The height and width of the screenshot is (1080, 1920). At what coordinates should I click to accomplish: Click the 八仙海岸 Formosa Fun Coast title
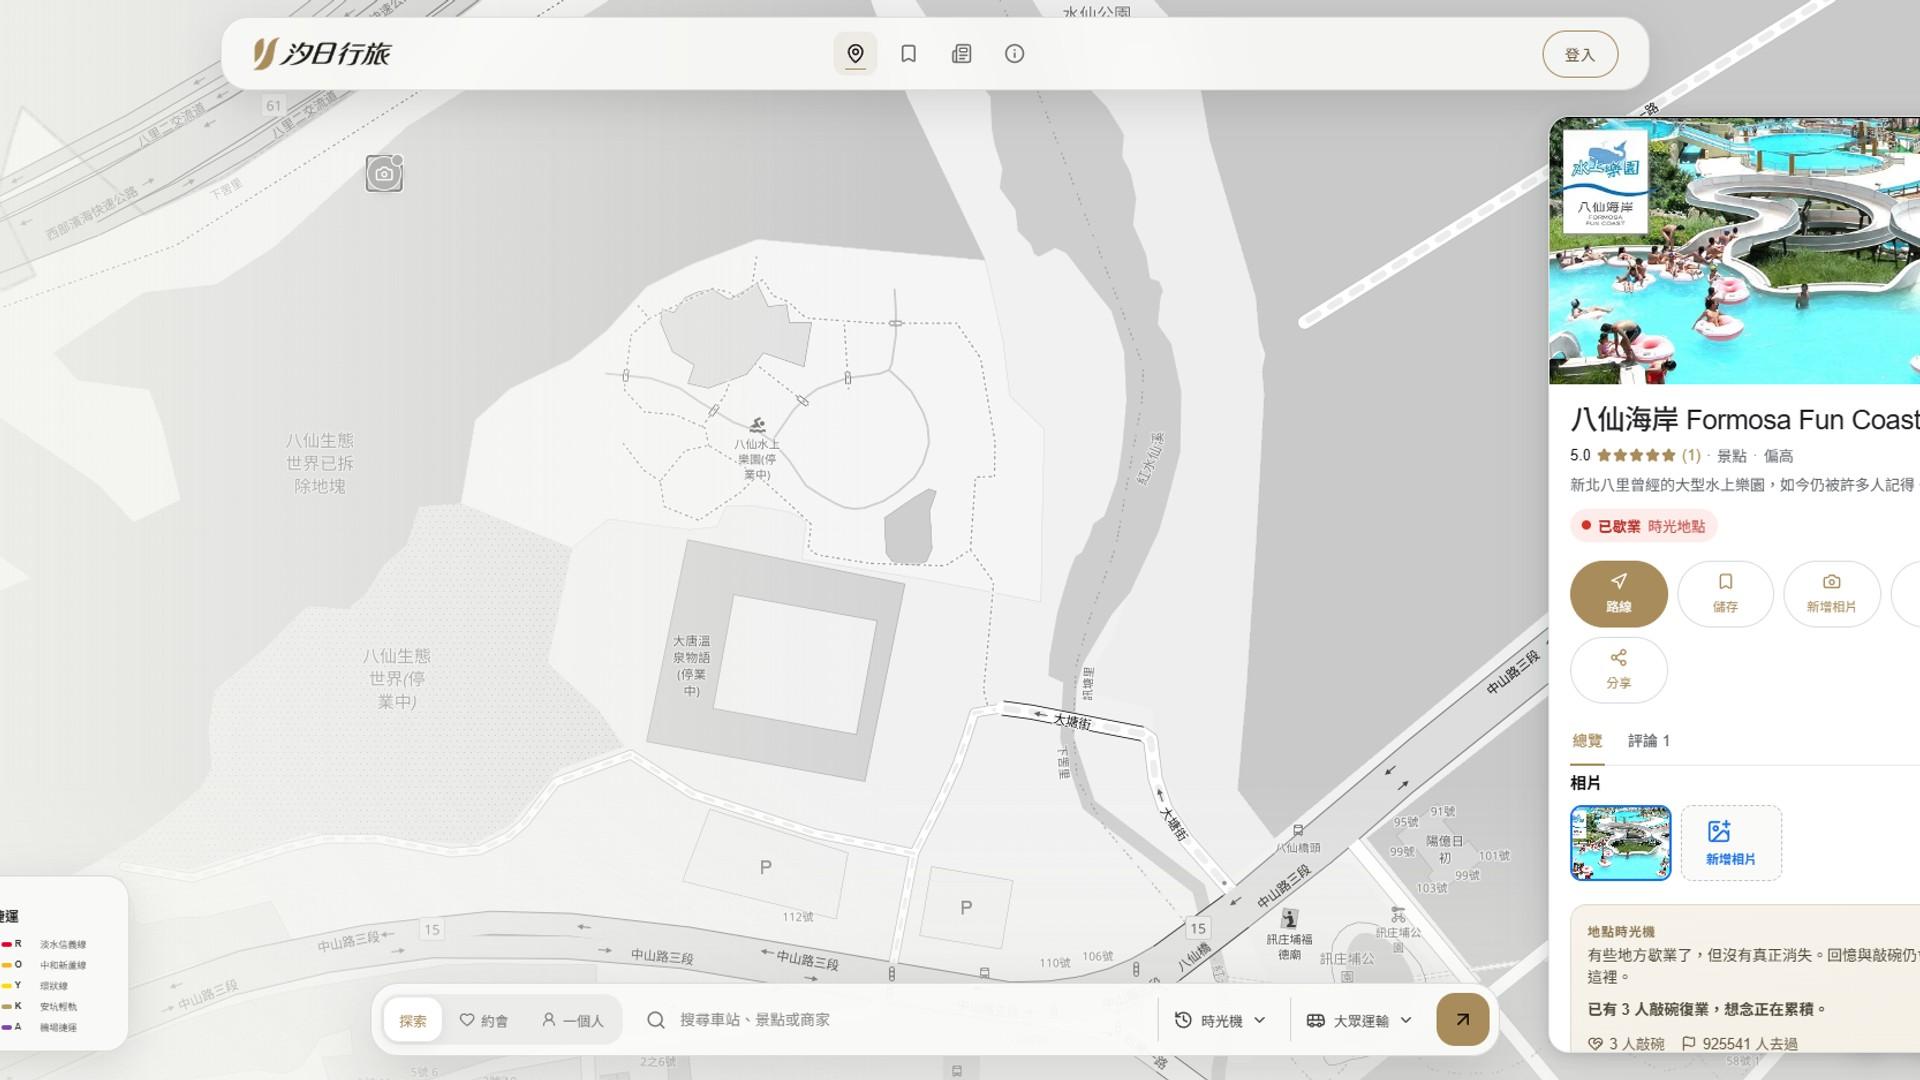click(x=1745, y=419)
